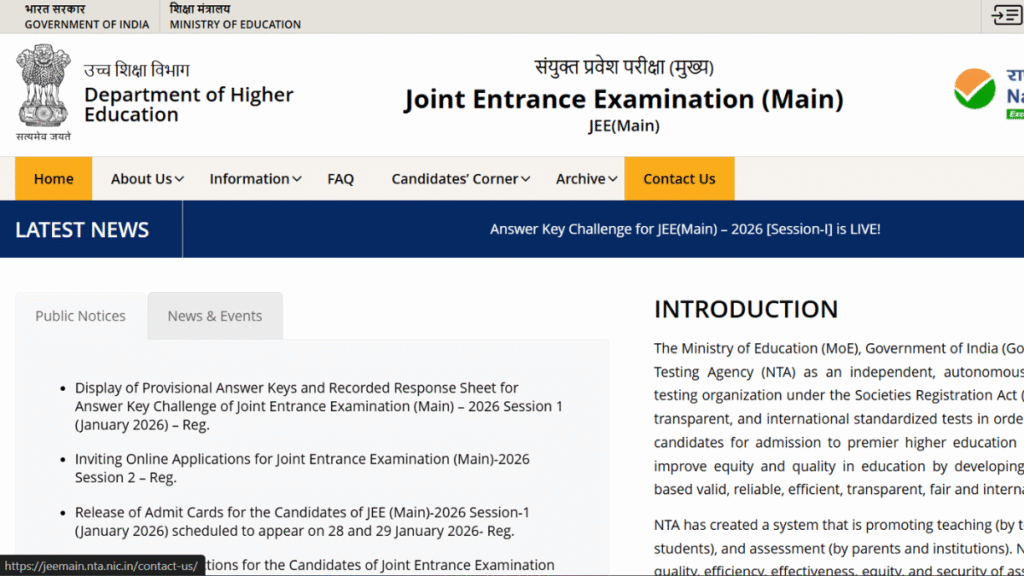Open the Candidates' Corner dropdown
The width and height of the screenshot is (1024, 576).
(x=461, y=179)
